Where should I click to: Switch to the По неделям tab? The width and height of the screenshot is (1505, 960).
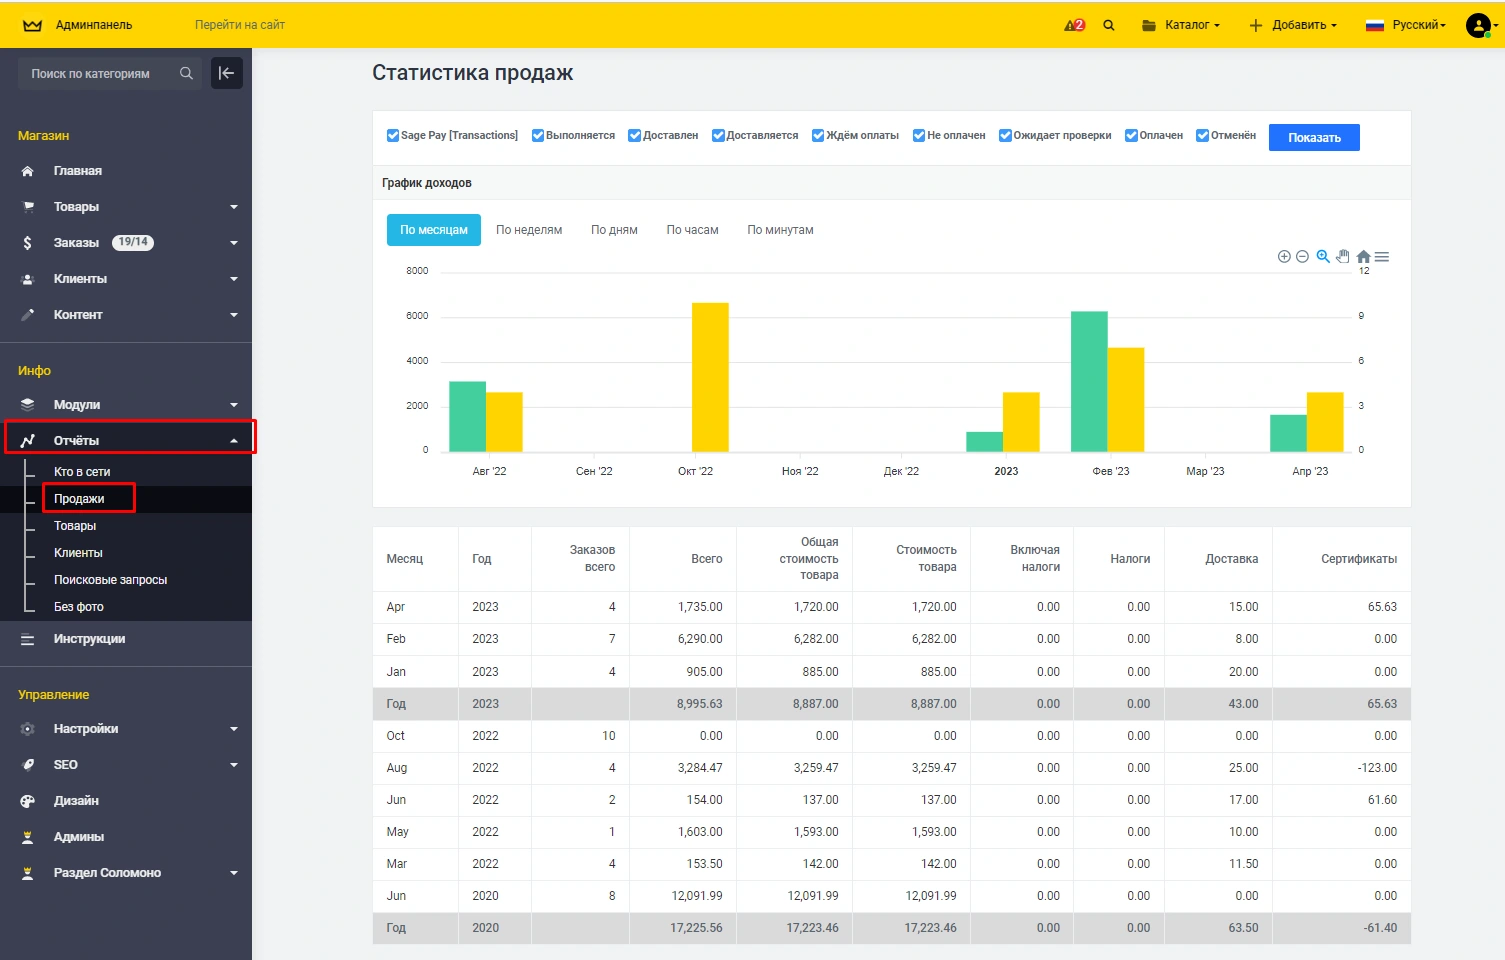529,230
